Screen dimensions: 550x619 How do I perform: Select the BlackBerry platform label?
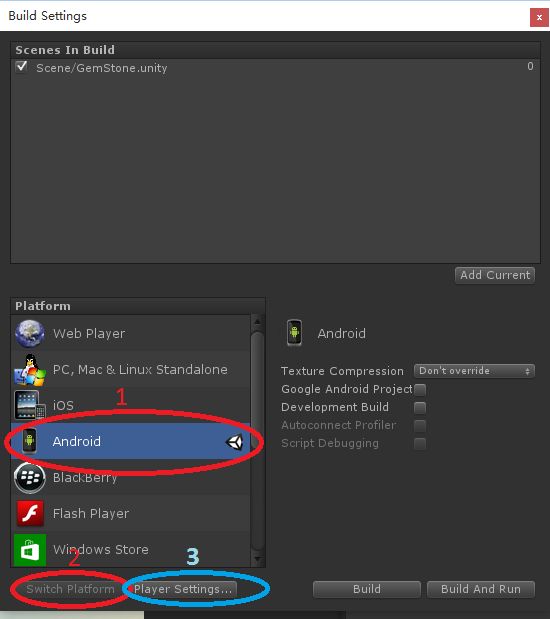click(x=85, y=478)
